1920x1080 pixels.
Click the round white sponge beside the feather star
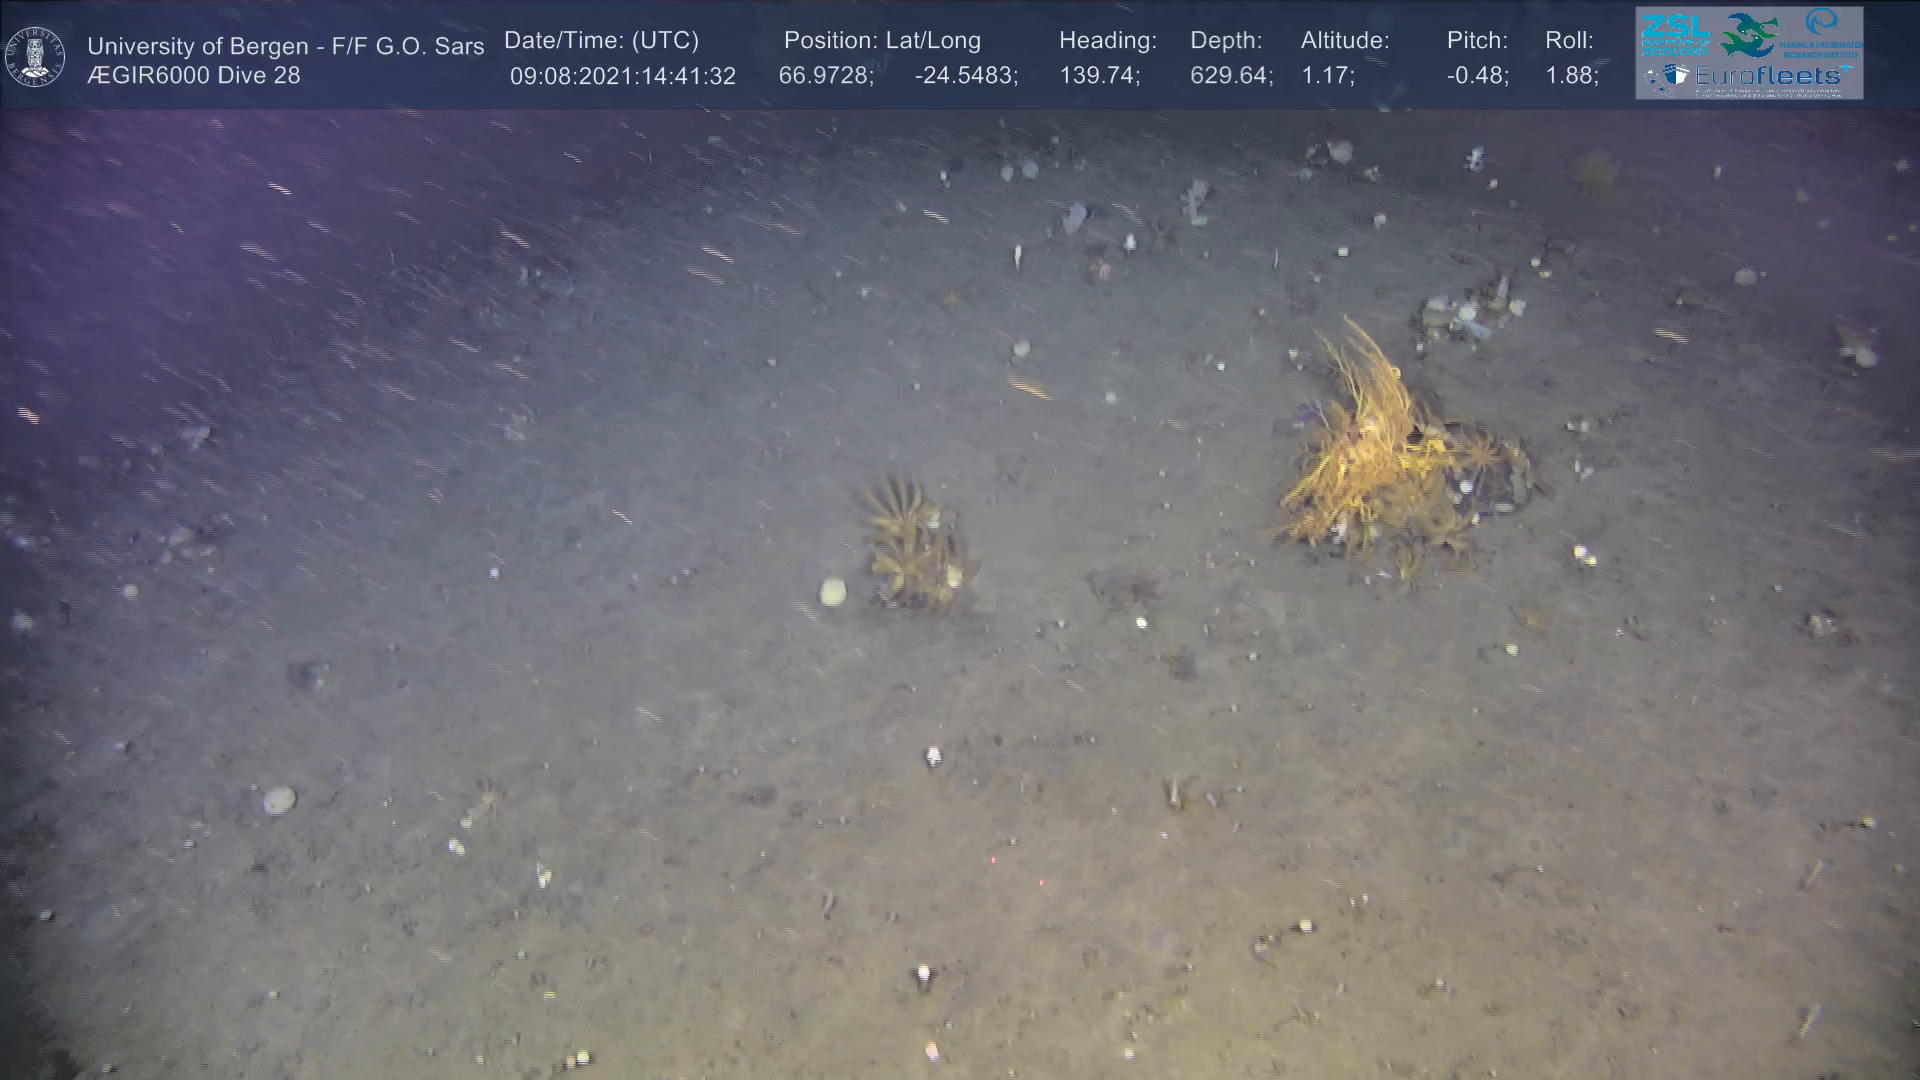click(832, 592)
